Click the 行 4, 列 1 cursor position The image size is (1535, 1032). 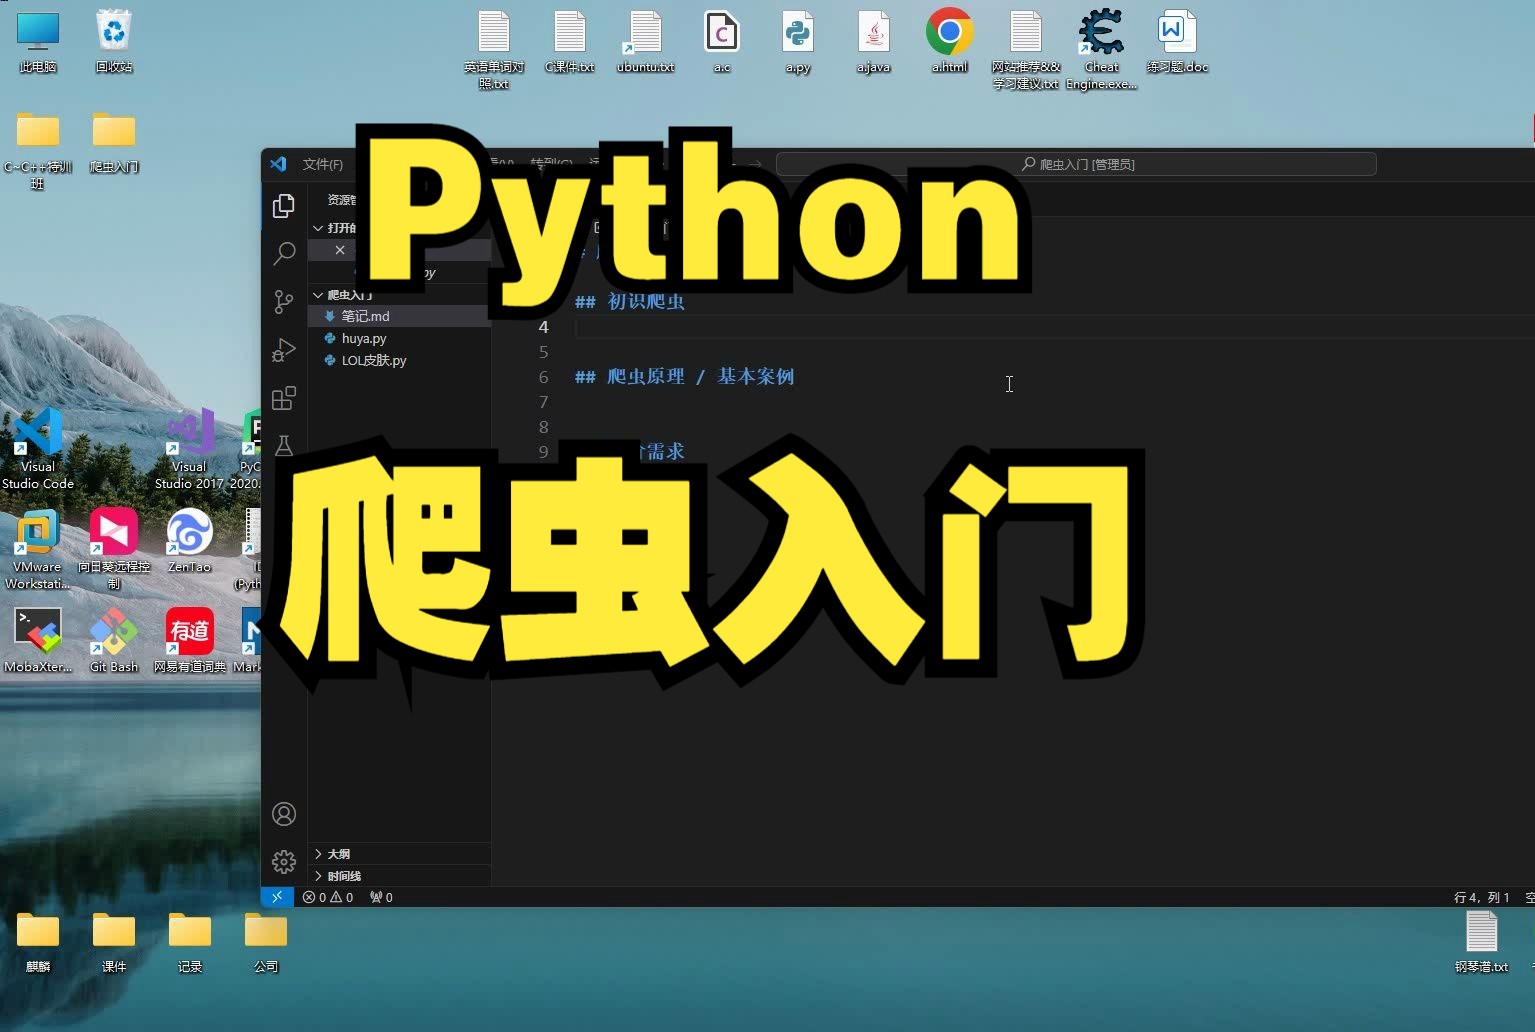click(1481, 897)
